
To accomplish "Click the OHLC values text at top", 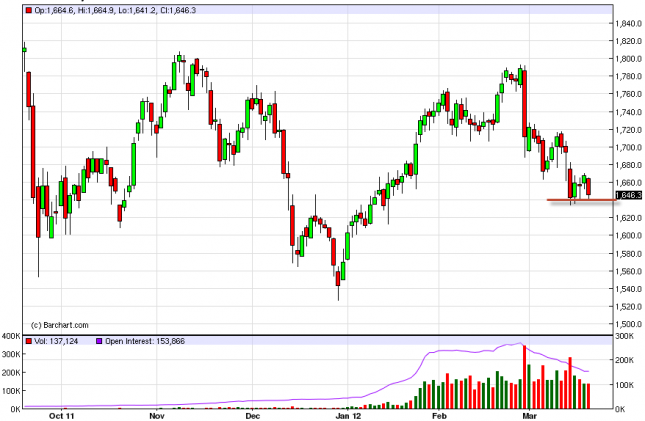I will click(115, 10).
